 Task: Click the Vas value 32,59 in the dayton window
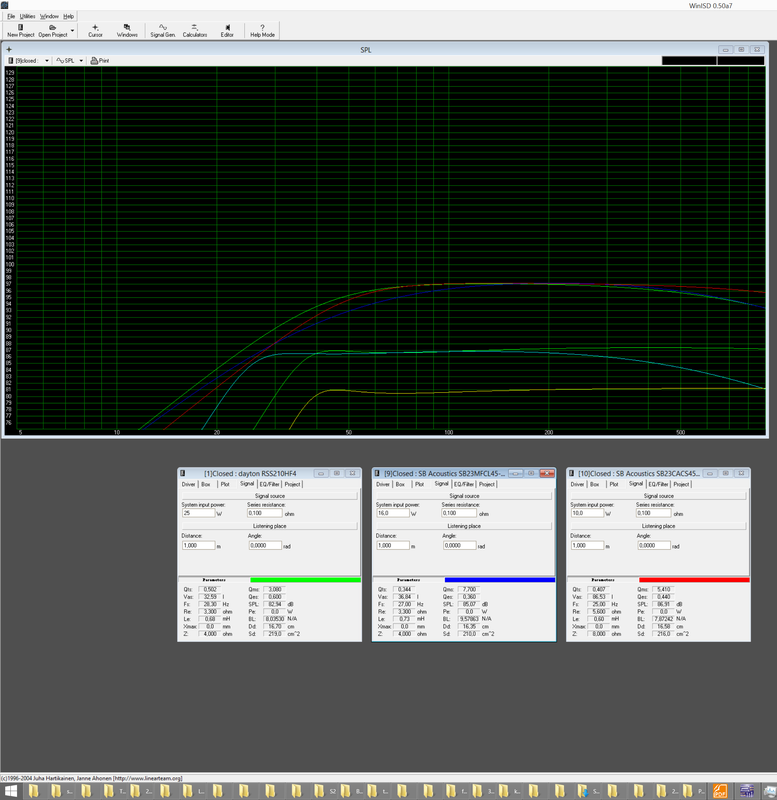(x=210, y=596)
